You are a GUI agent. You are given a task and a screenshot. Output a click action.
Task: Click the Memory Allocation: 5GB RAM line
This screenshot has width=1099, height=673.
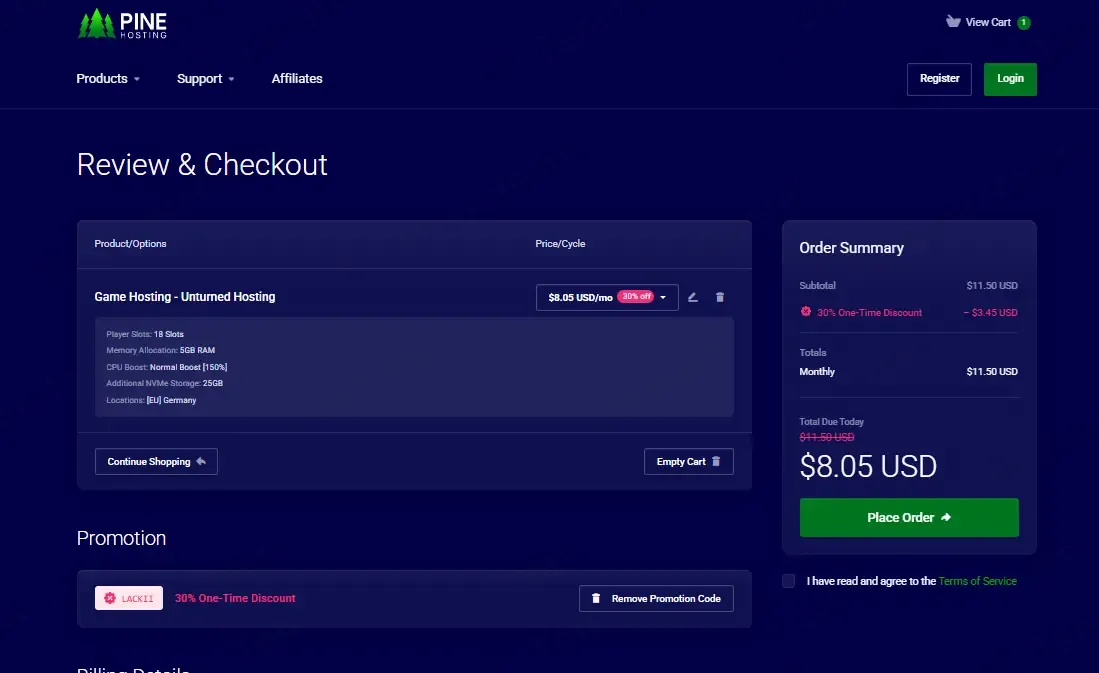pos(161,351)
